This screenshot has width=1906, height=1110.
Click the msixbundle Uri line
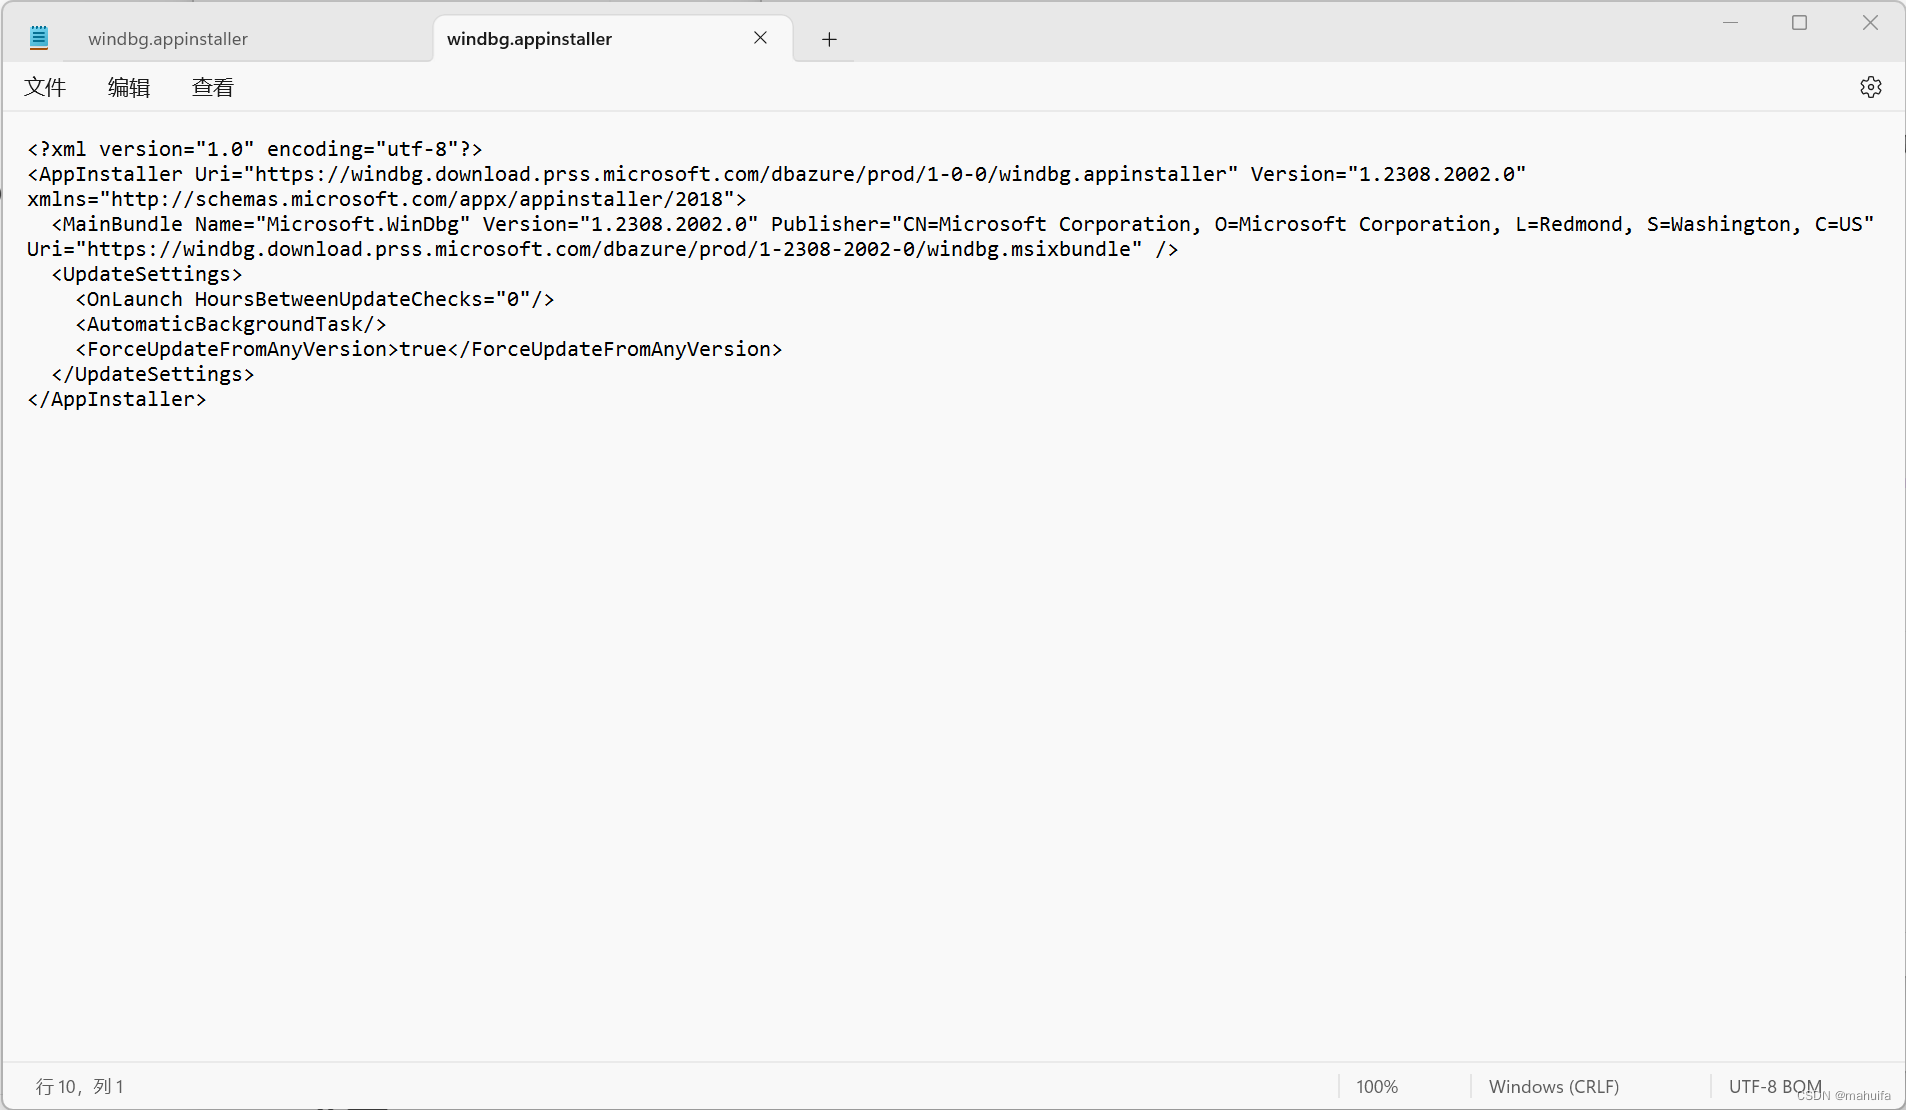[603, 249]
